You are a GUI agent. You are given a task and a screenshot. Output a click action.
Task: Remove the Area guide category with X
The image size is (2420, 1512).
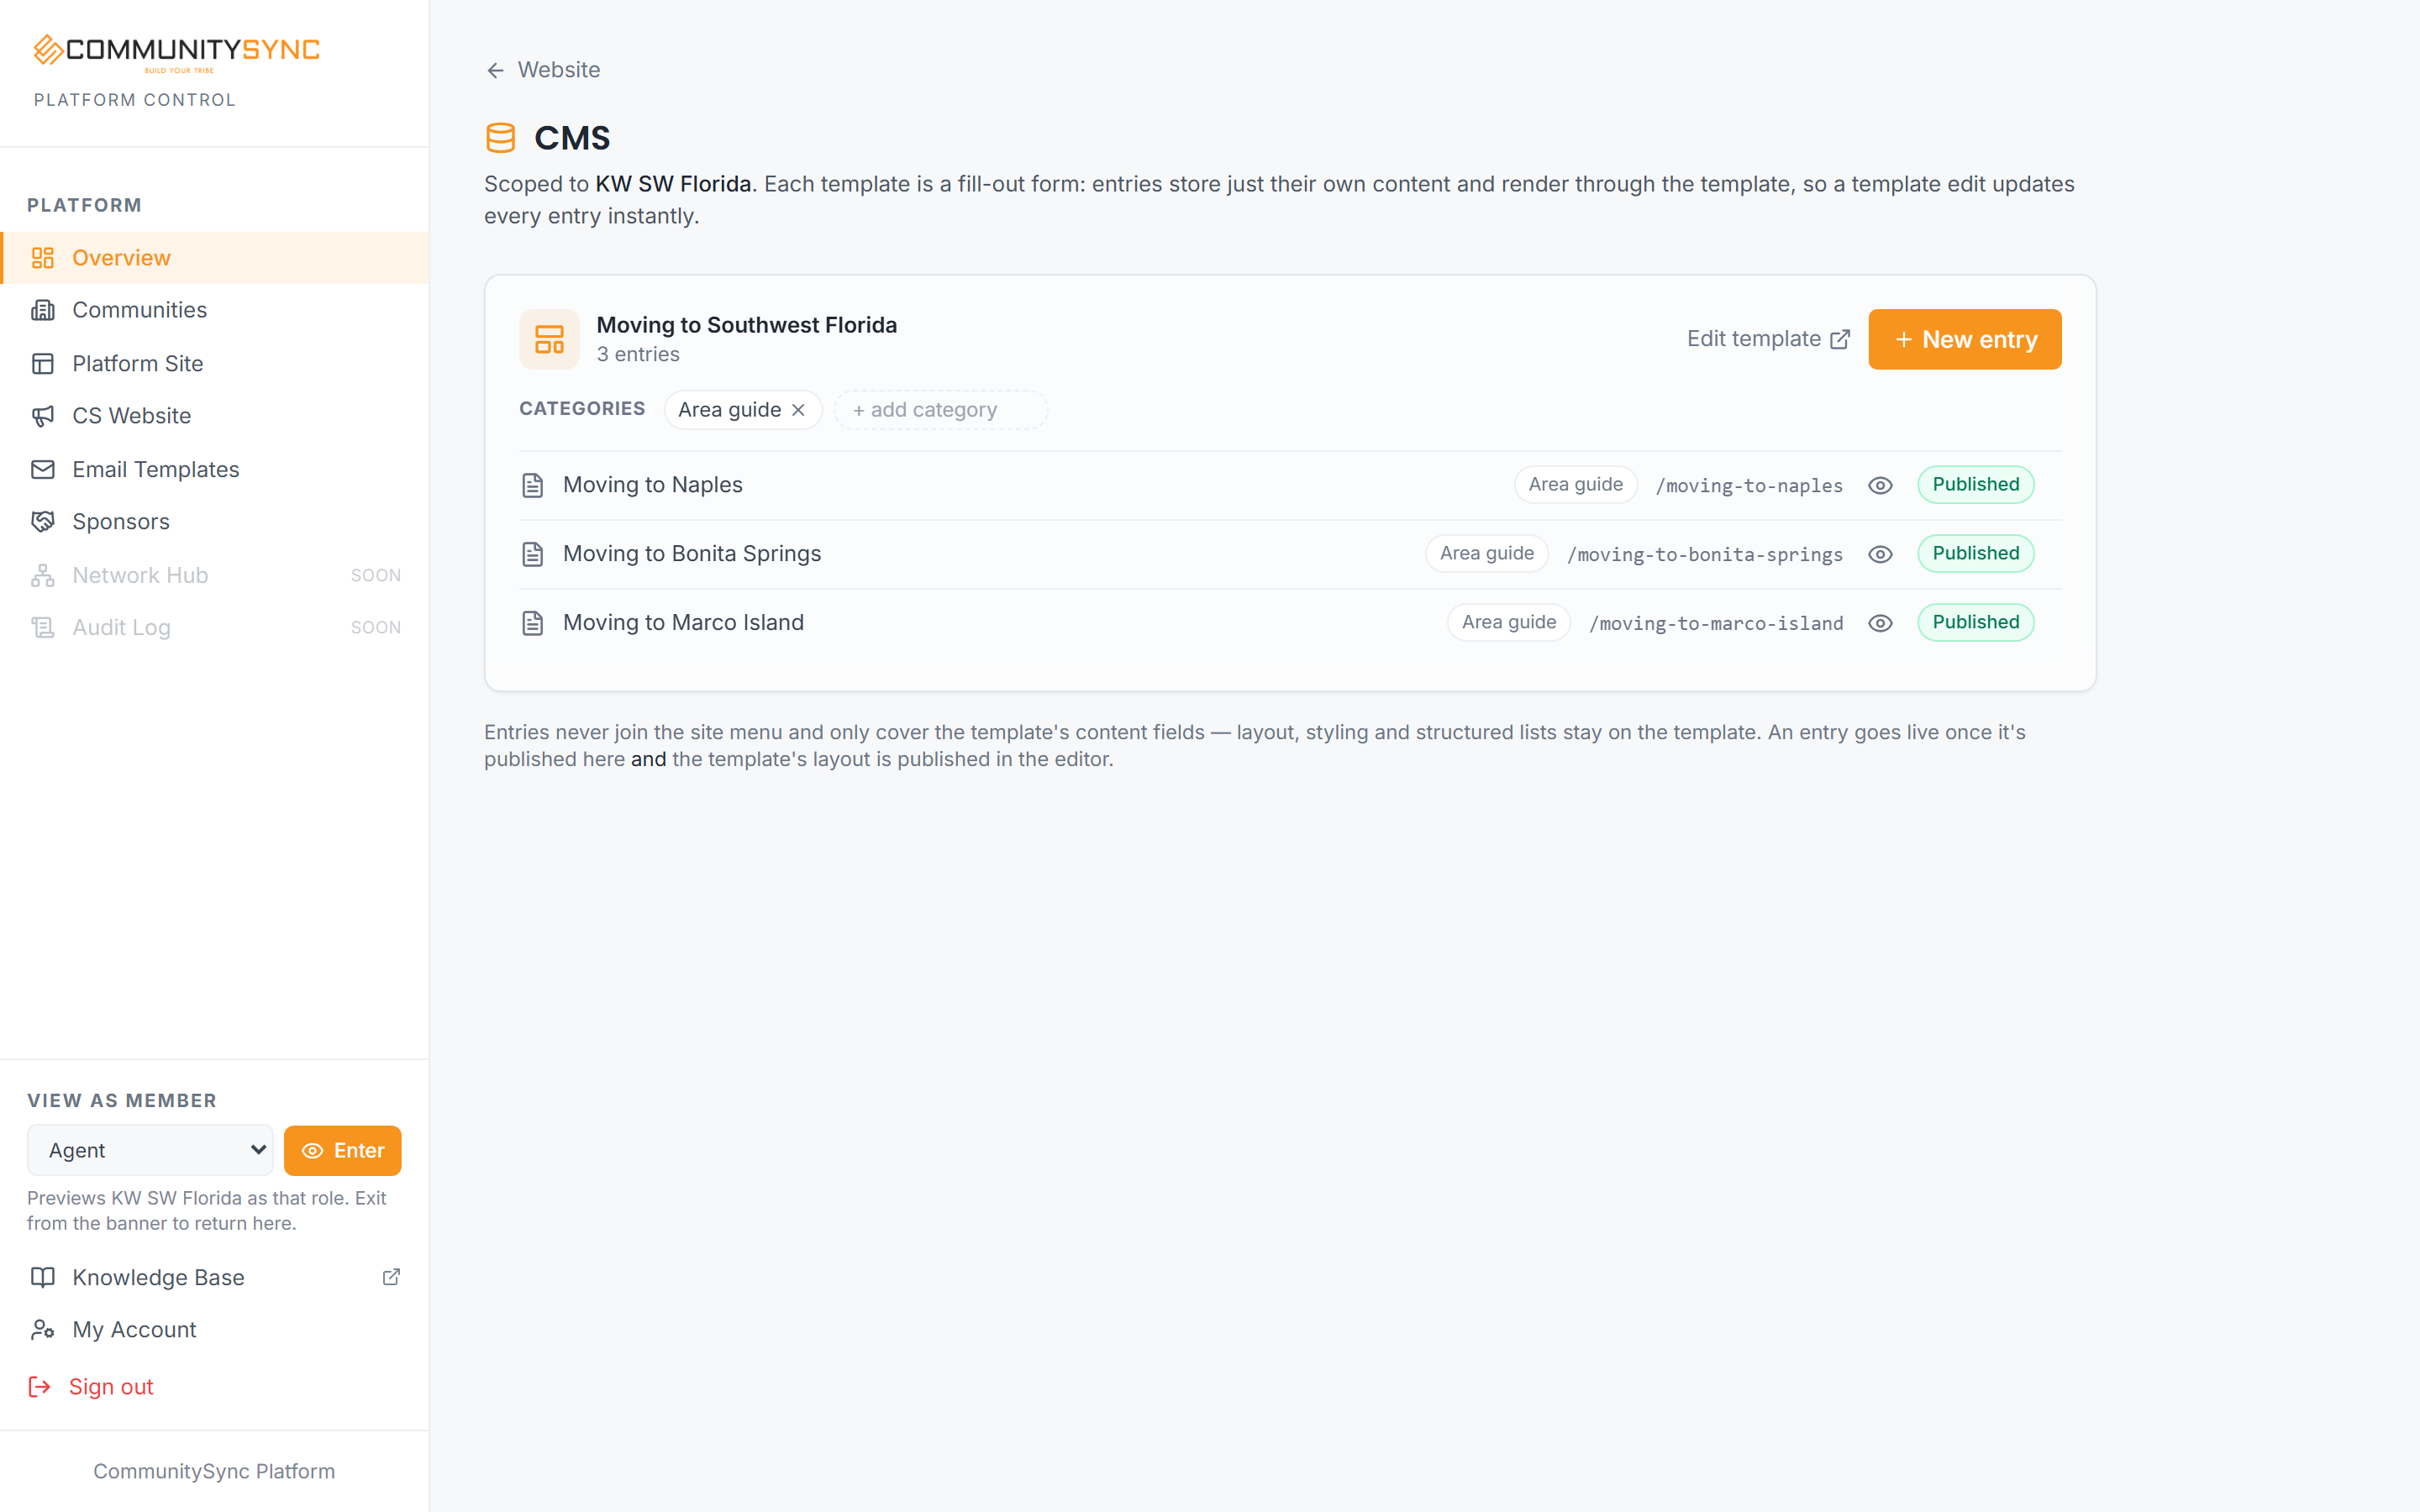pos(798,410)
